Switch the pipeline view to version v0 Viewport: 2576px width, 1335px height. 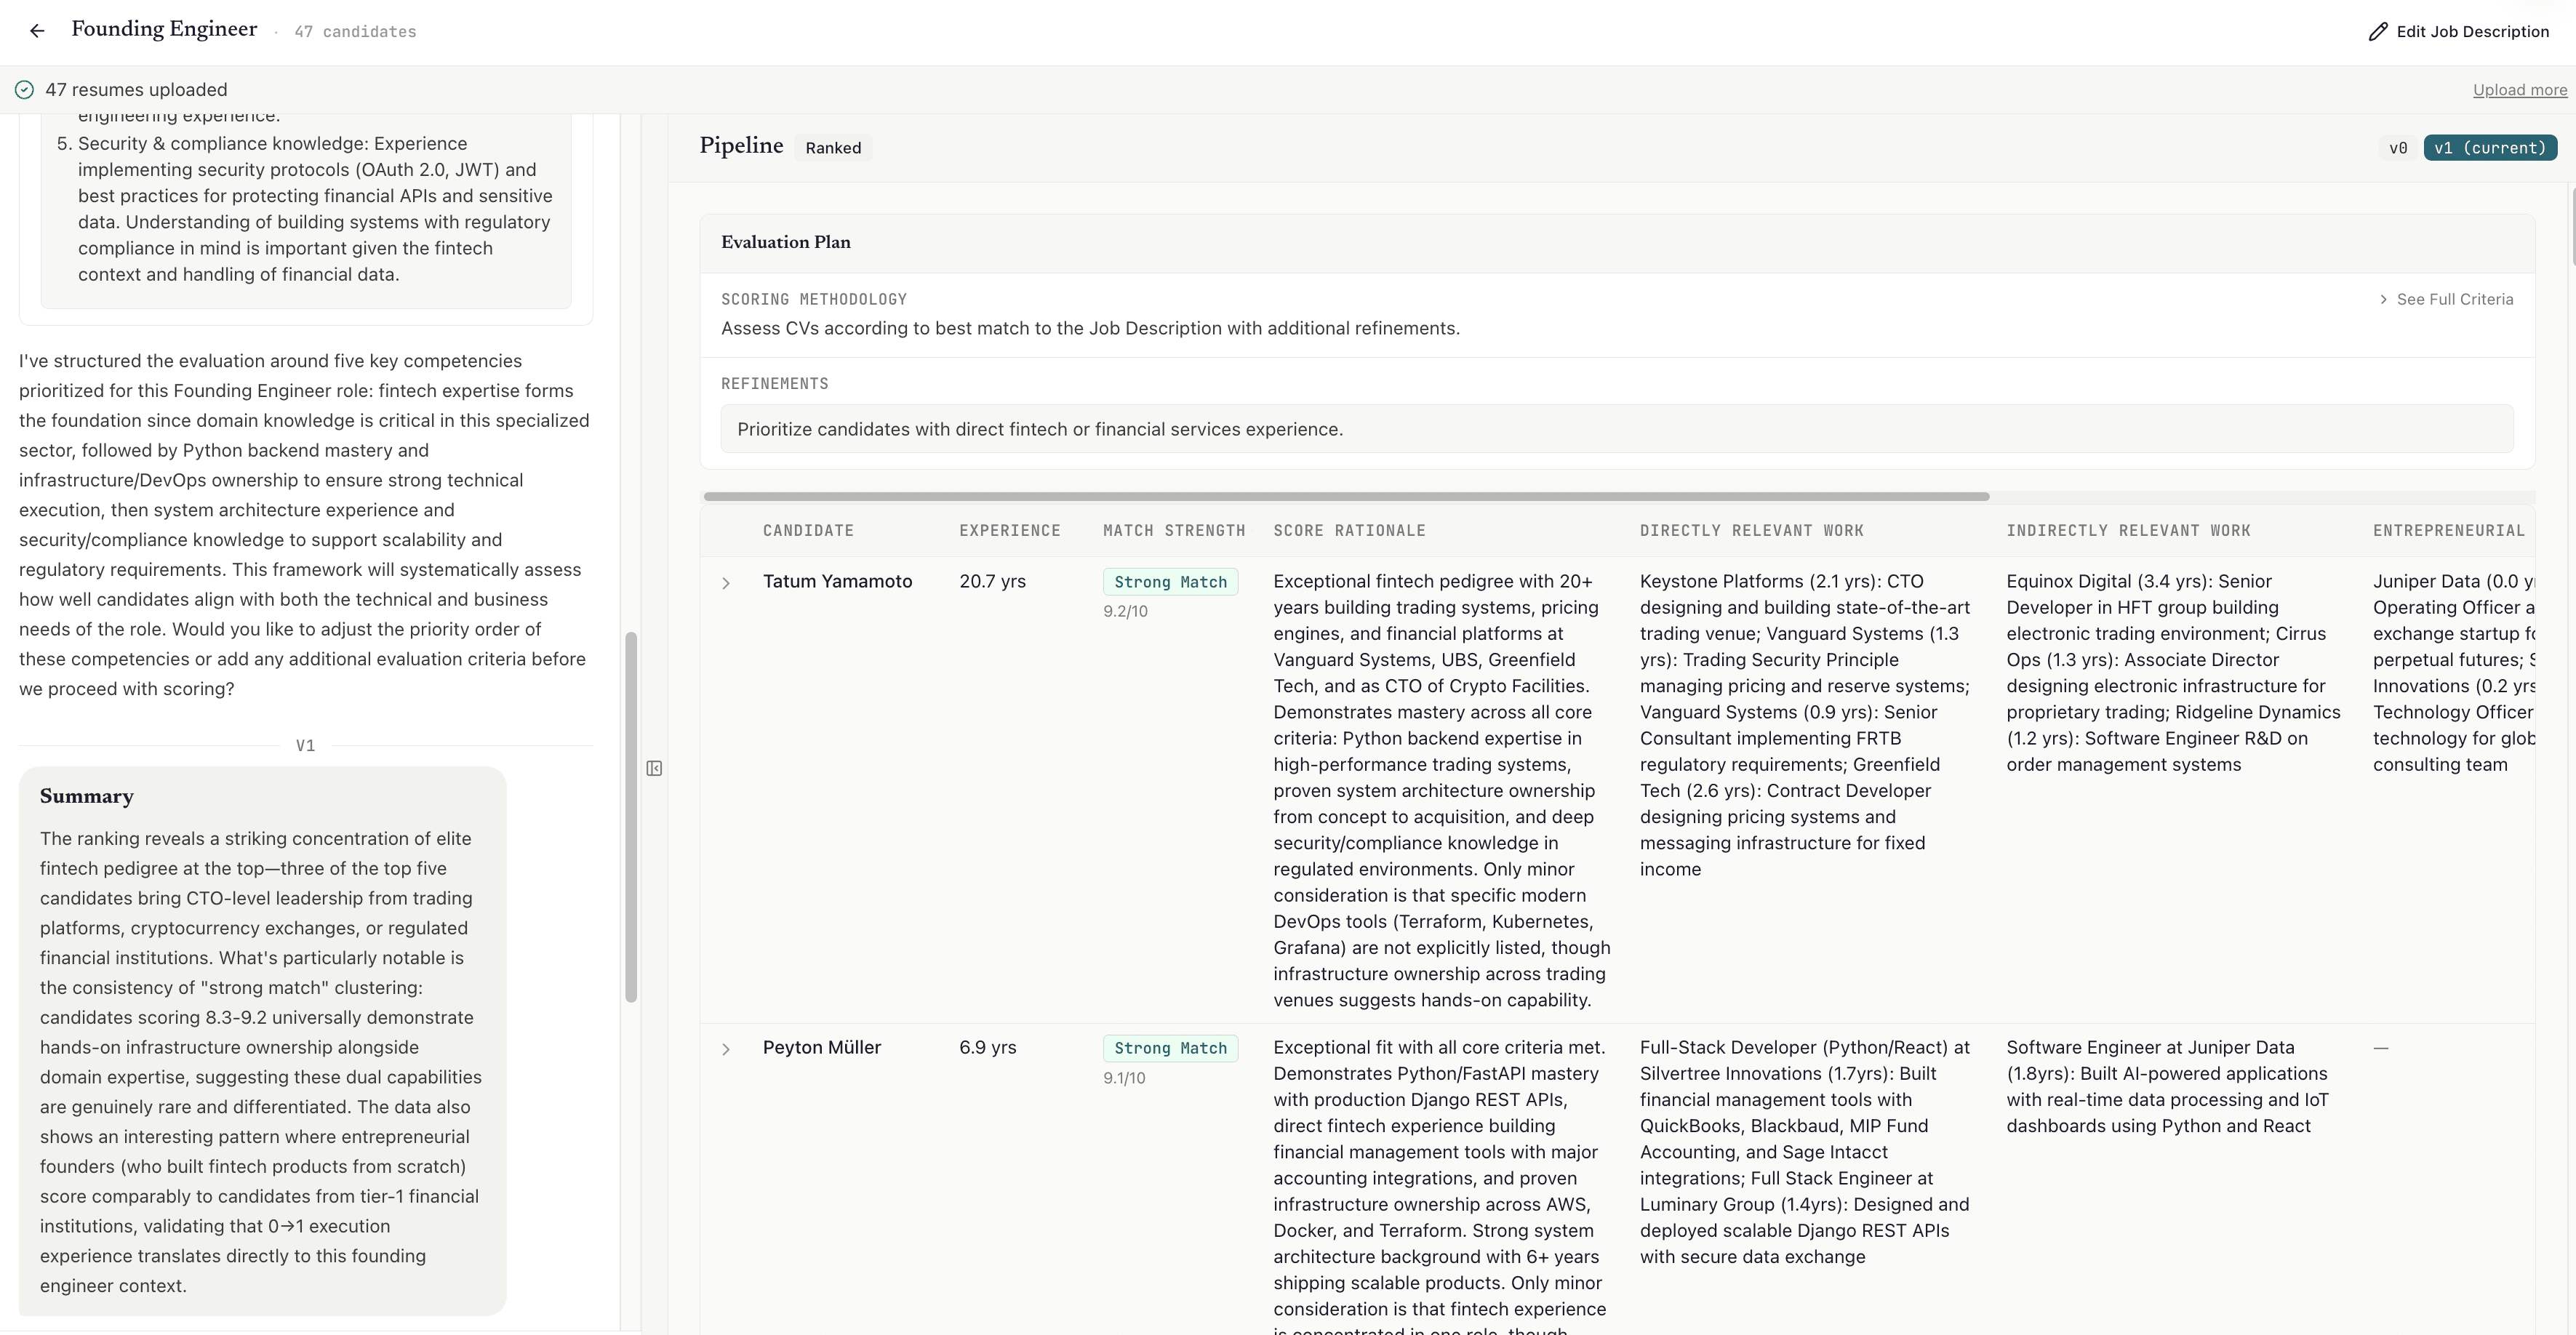point(2398,147)
